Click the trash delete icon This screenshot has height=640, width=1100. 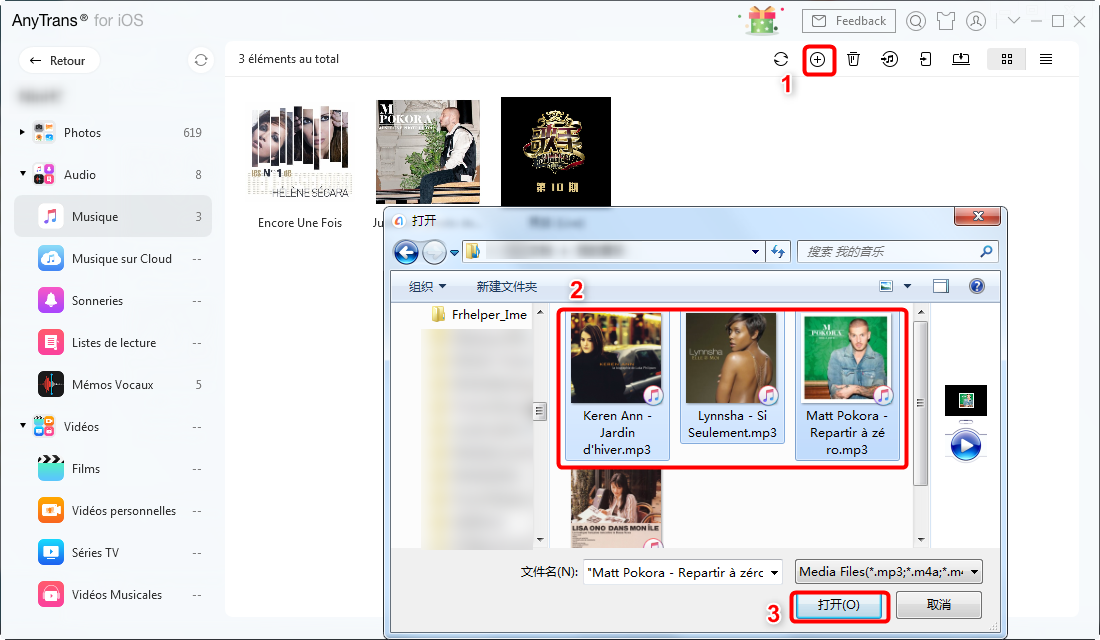[853, 60]
